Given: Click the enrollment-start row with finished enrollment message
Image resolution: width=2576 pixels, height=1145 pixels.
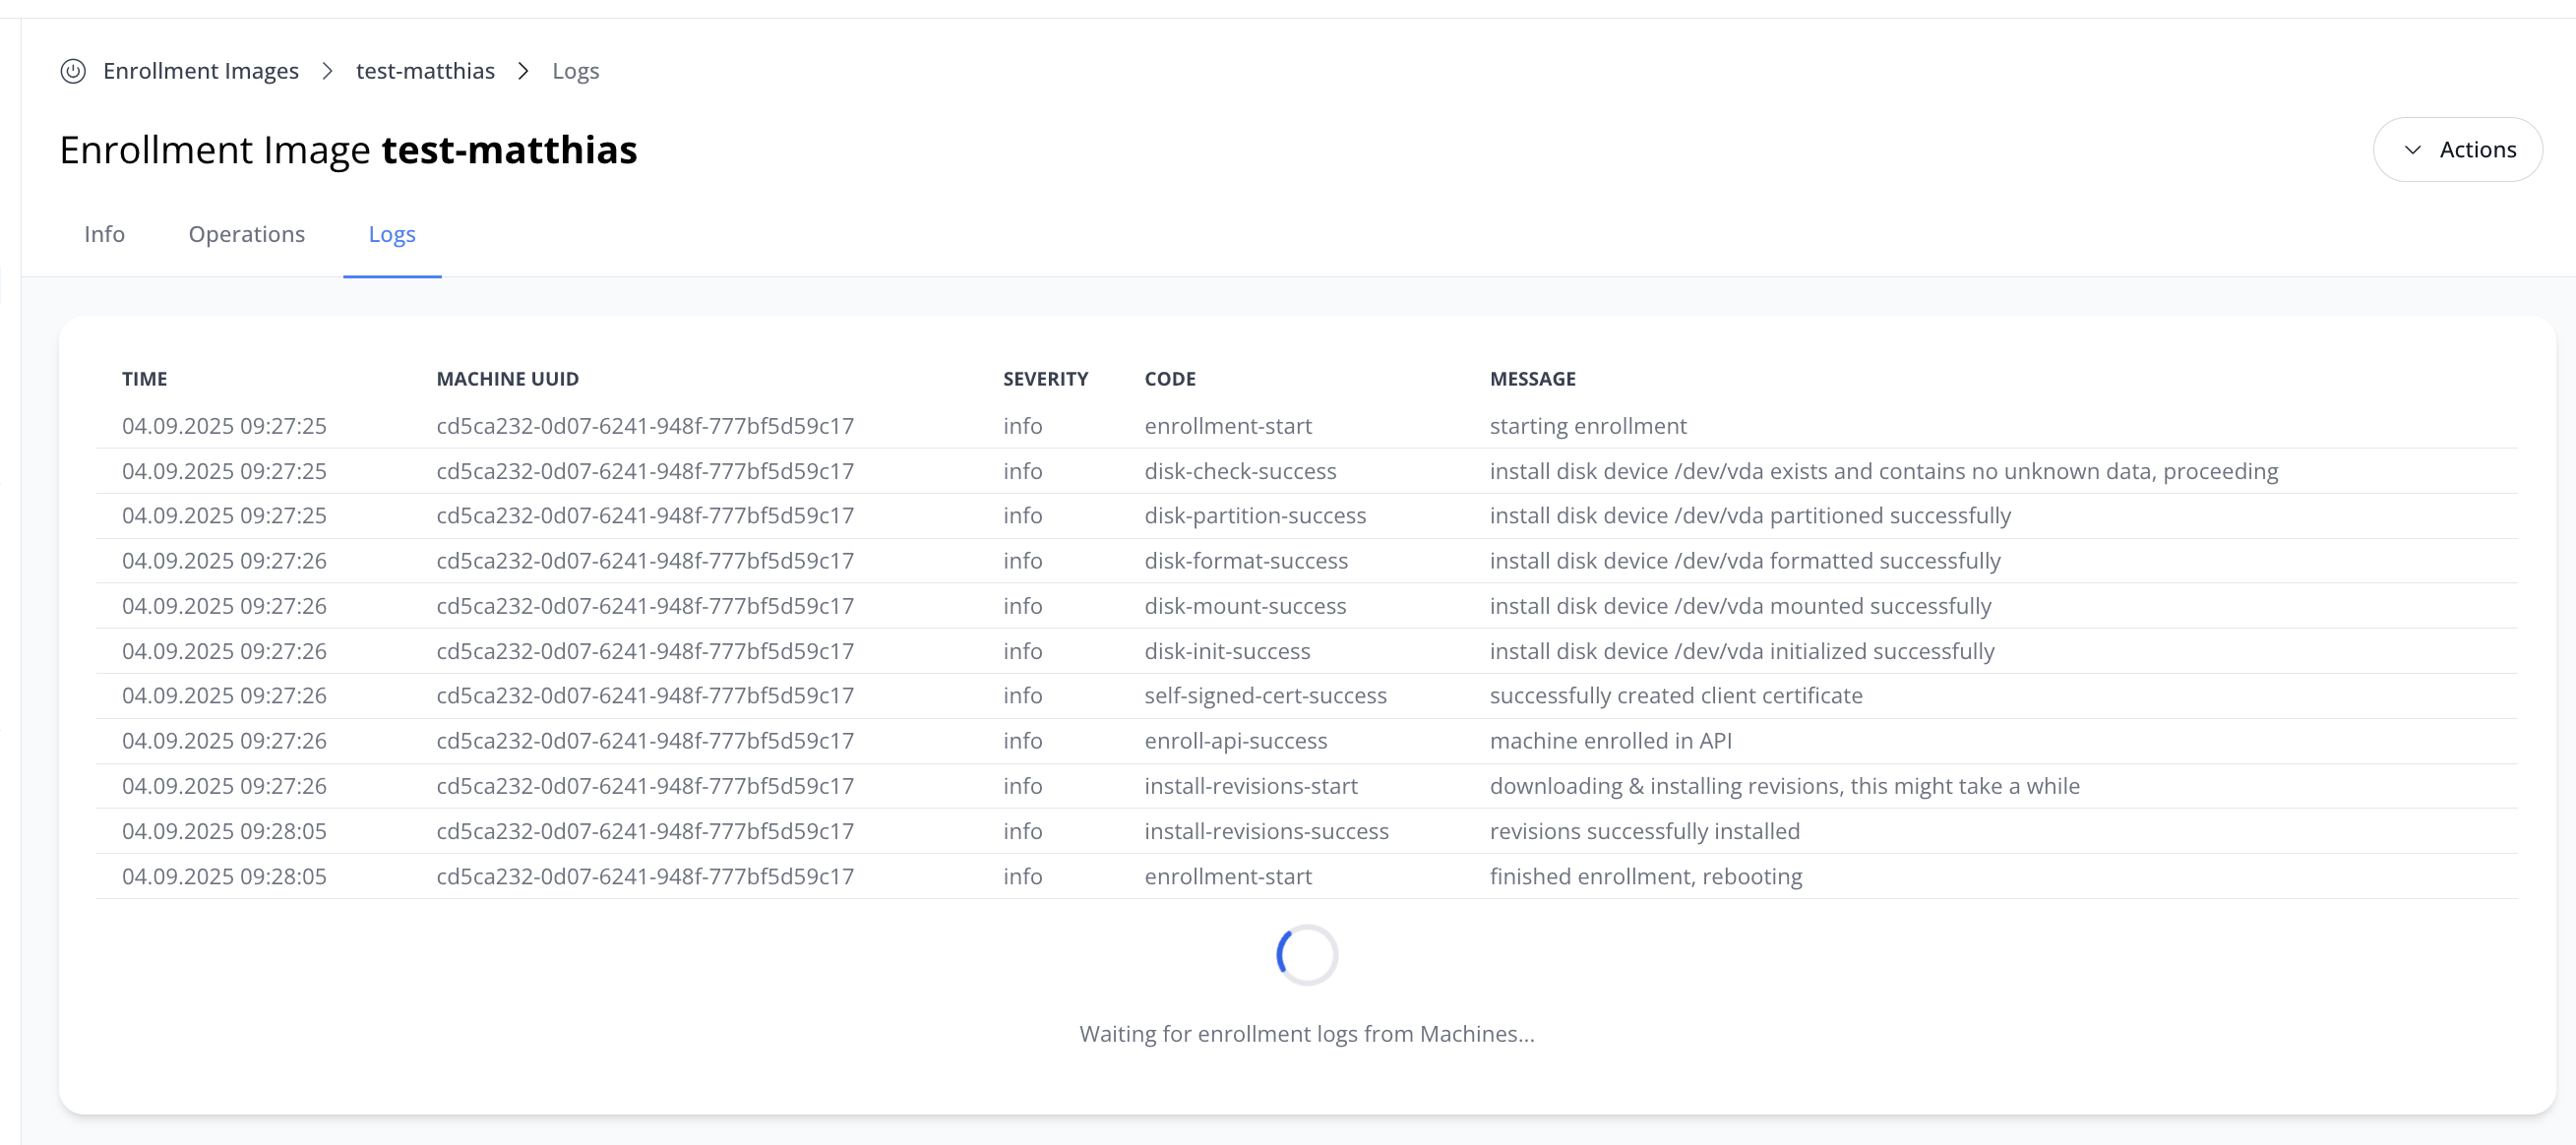Looking at the screenshot, I should click(1228, 876).
